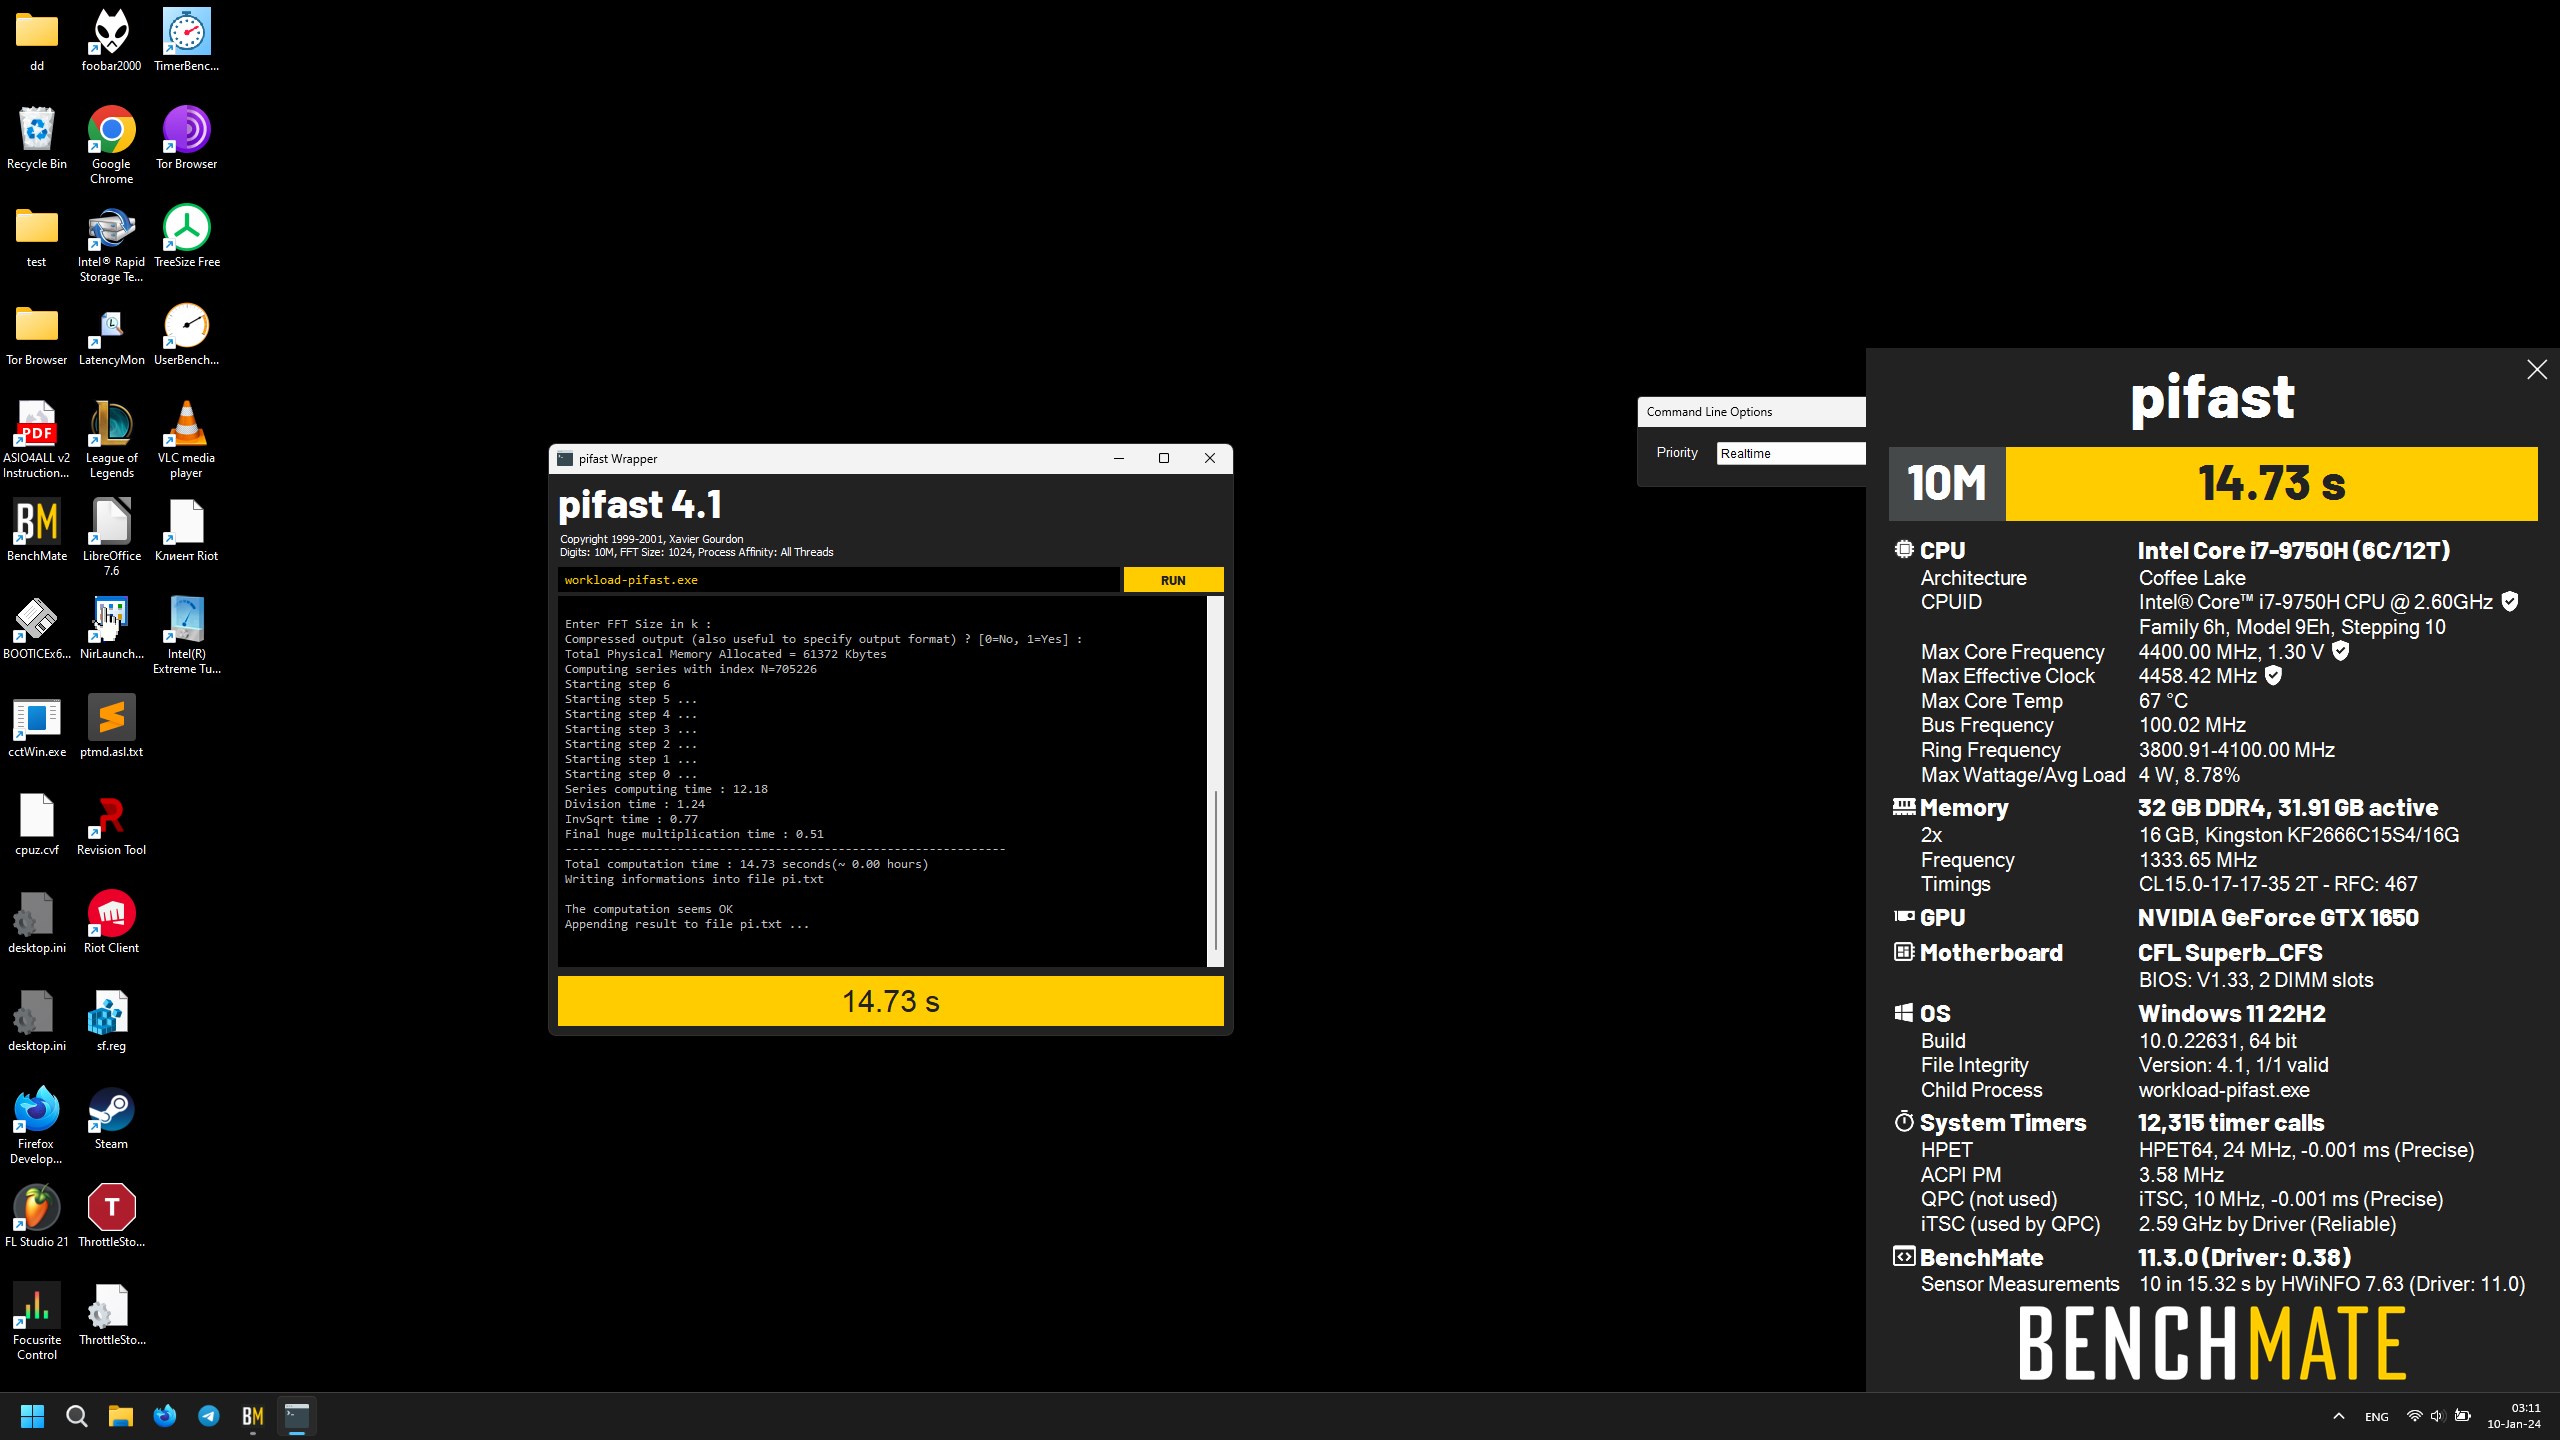Open the BOOTICEx64 desktop icon
Viewport: 2560px width, 1440px height.
tap(37, 628)
